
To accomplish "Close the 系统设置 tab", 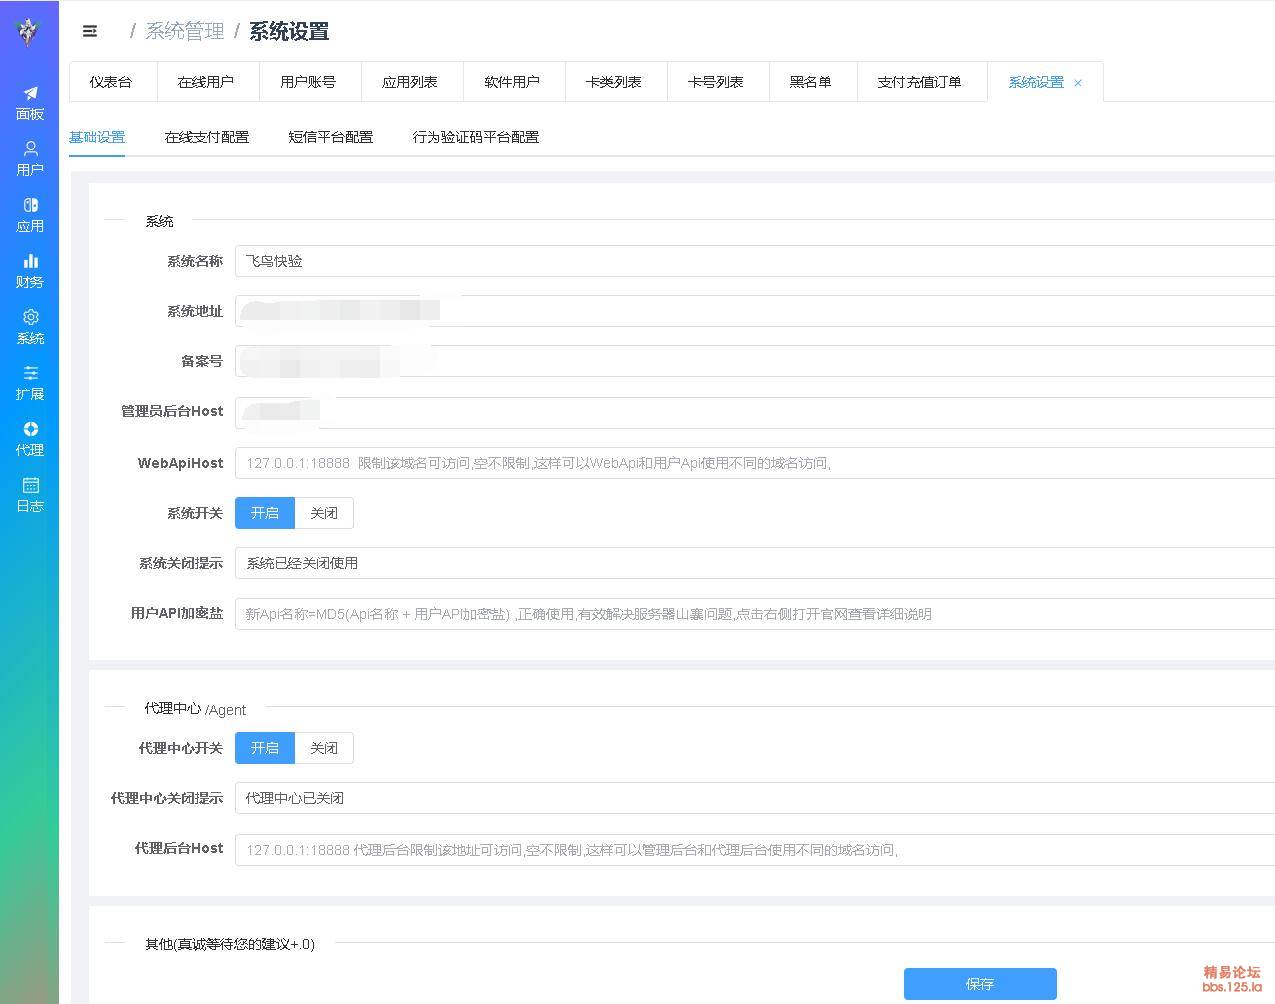I will tap(1078, 83).
